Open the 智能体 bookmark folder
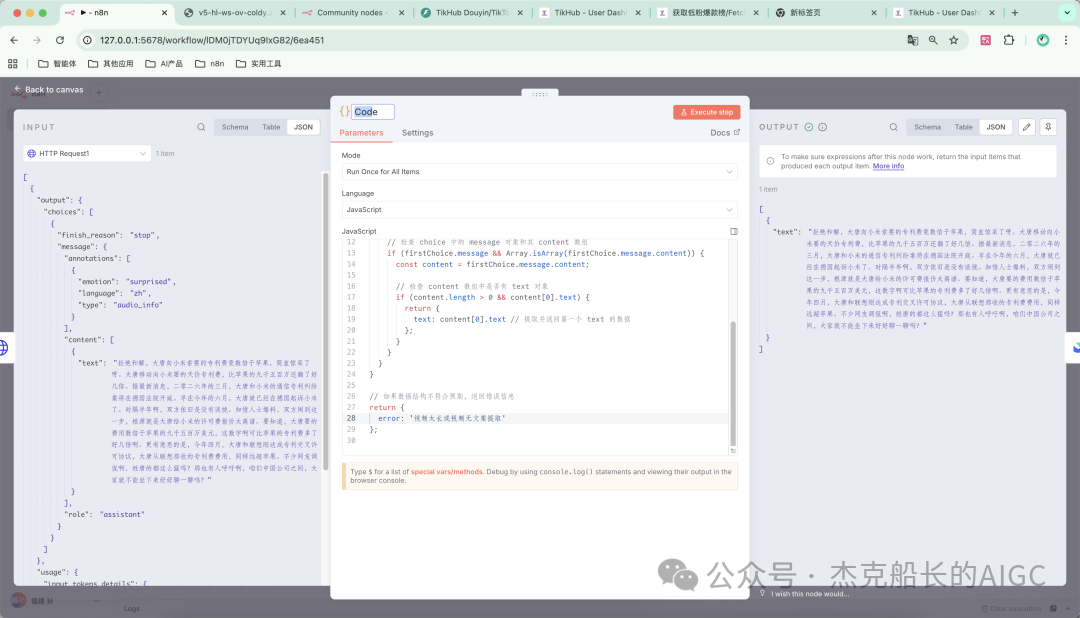The width and height of the screenshot is (1080, 618). 57,63
